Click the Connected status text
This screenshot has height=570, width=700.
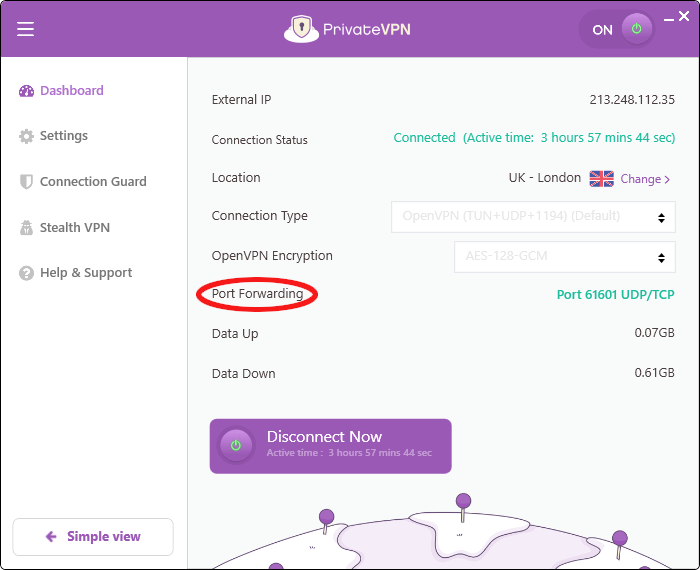tap(424, 137)
